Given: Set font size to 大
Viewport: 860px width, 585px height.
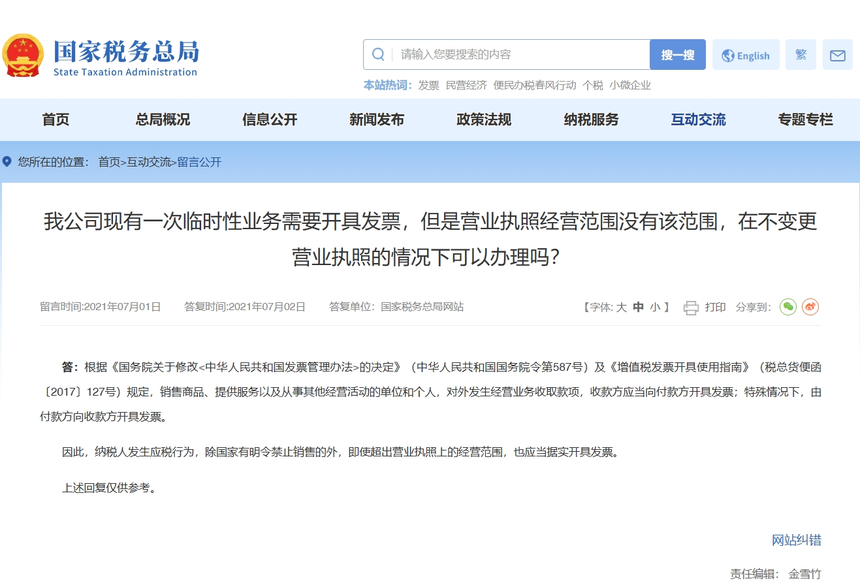Looking at the screenshot, I should pyautogui.click(x=621, y=307).
